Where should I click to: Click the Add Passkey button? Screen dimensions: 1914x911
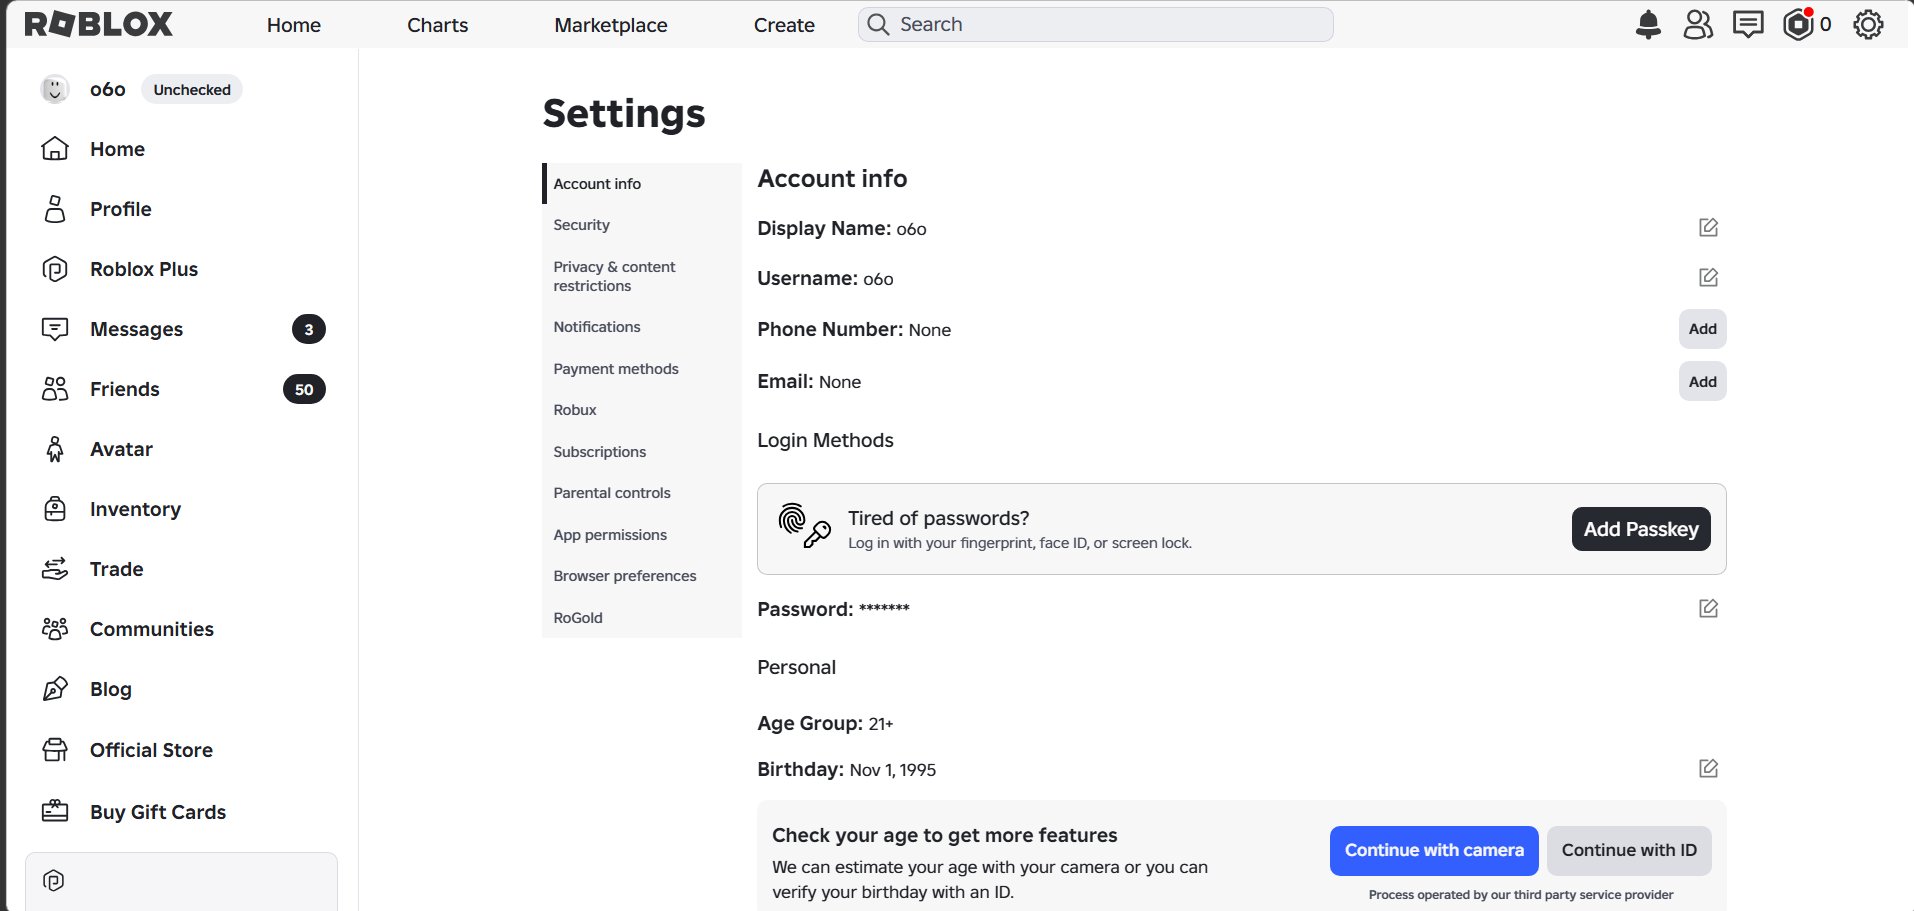click(x=1641, y=529)
